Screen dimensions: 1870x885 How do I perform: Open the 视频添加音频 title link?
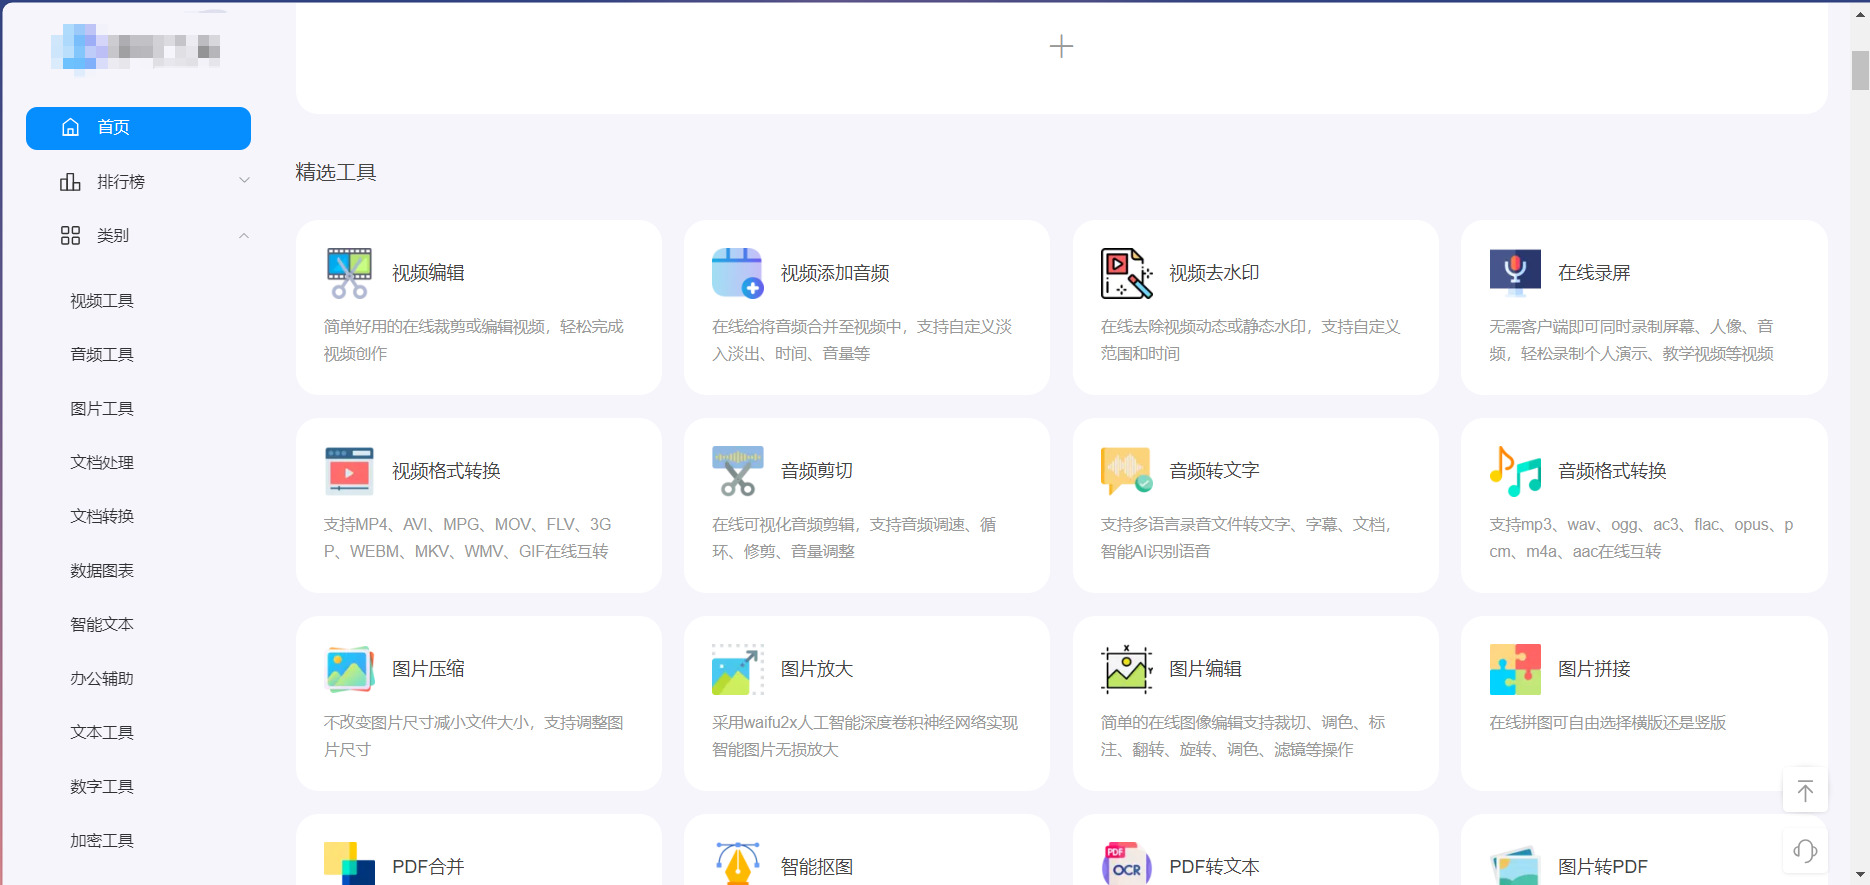point(835,273)
